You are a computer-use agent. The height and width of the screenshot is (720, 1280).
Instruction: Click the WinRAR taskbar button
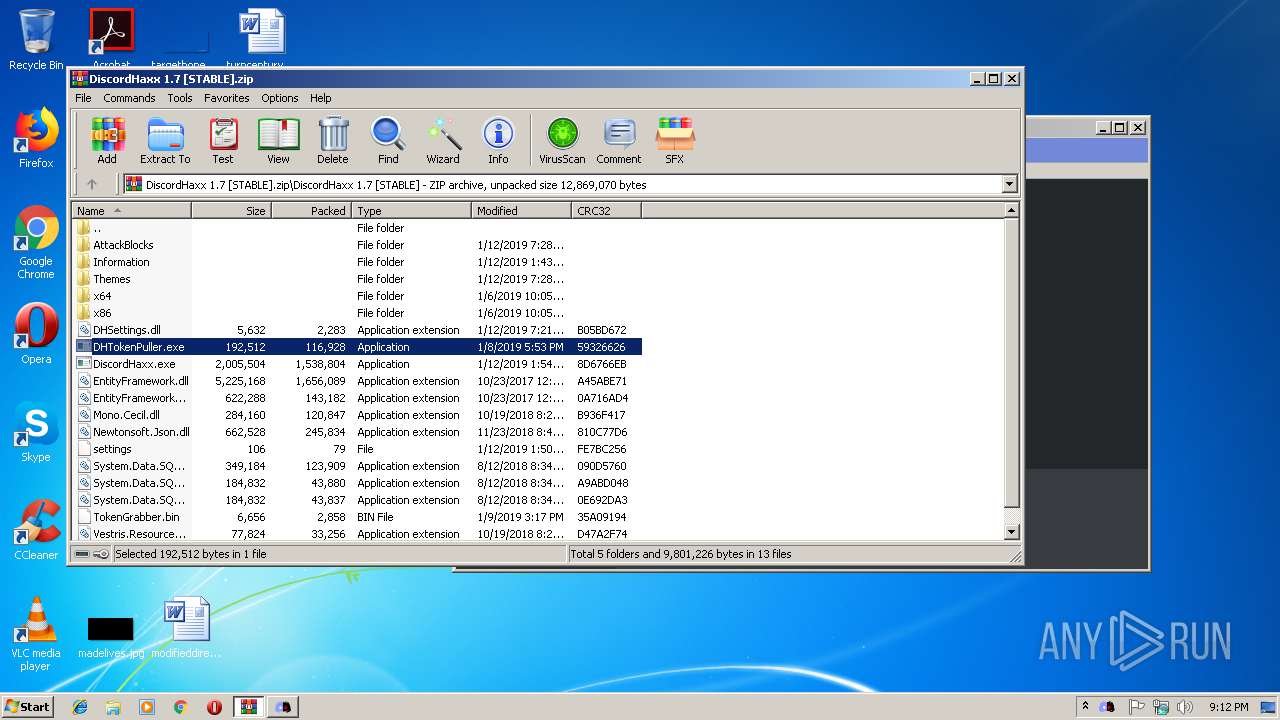[x=248, y=707]
